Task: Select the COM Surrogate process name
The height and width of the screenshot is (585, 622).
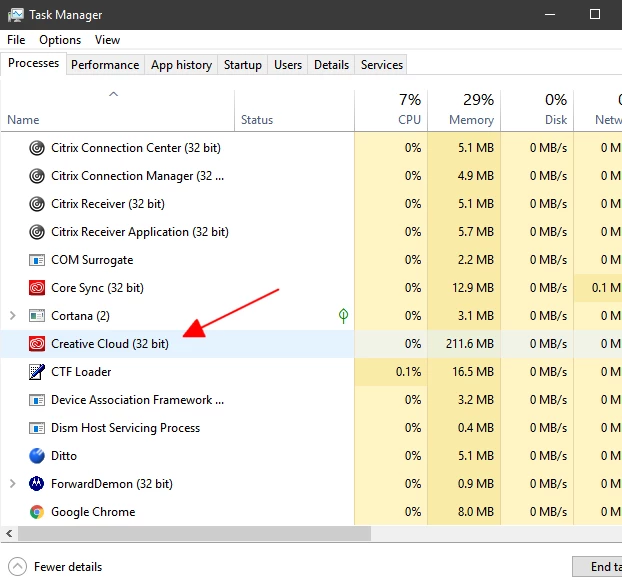Action: tap(92, 260)
